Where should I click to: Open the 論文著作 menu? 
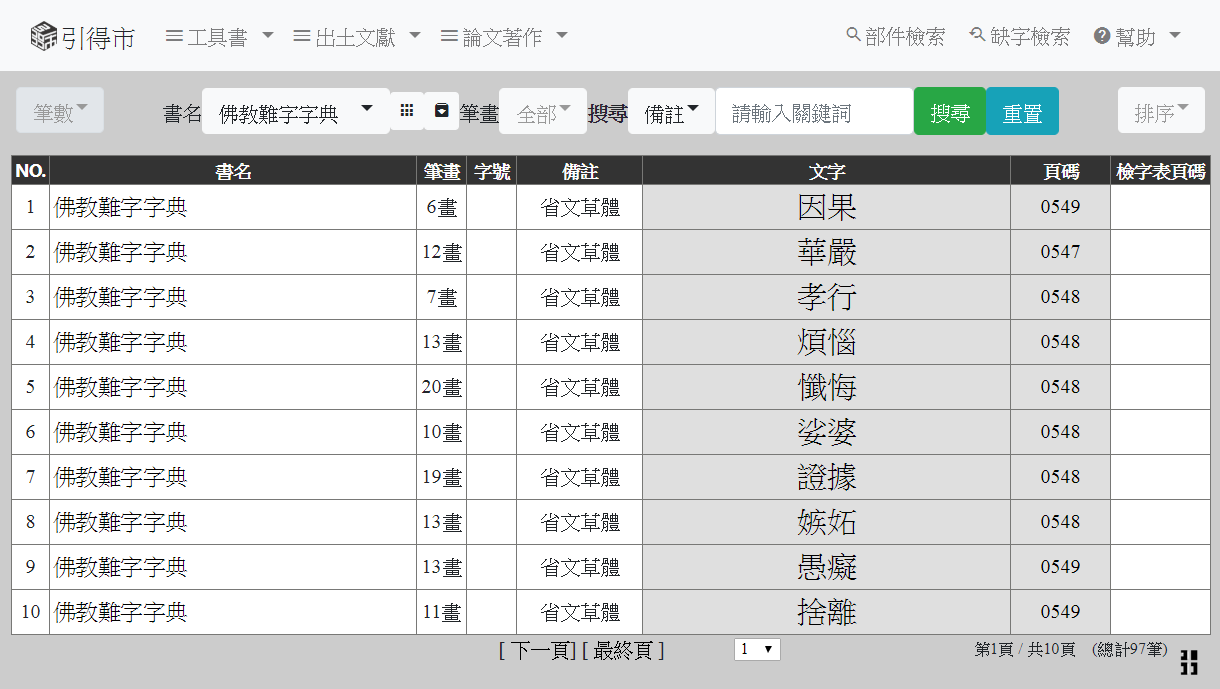[x=504, y=37]
